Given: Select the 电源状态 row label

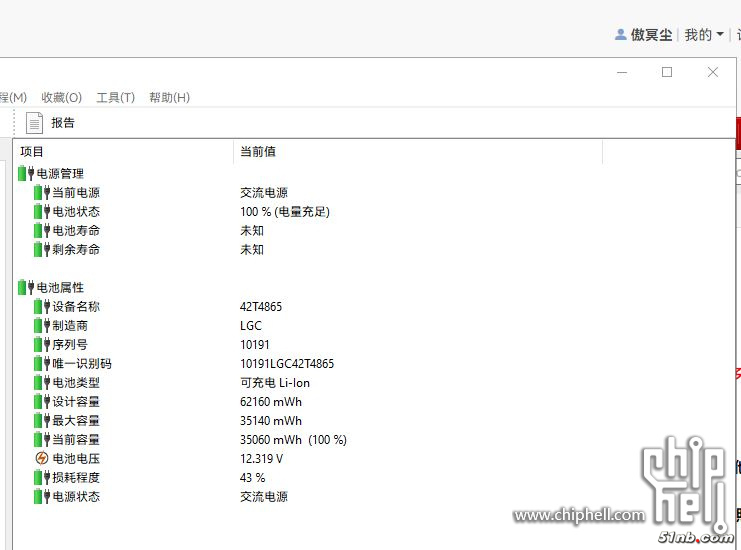Looking at the screenshot, I should pyautogui.click(x=76, y=497).
